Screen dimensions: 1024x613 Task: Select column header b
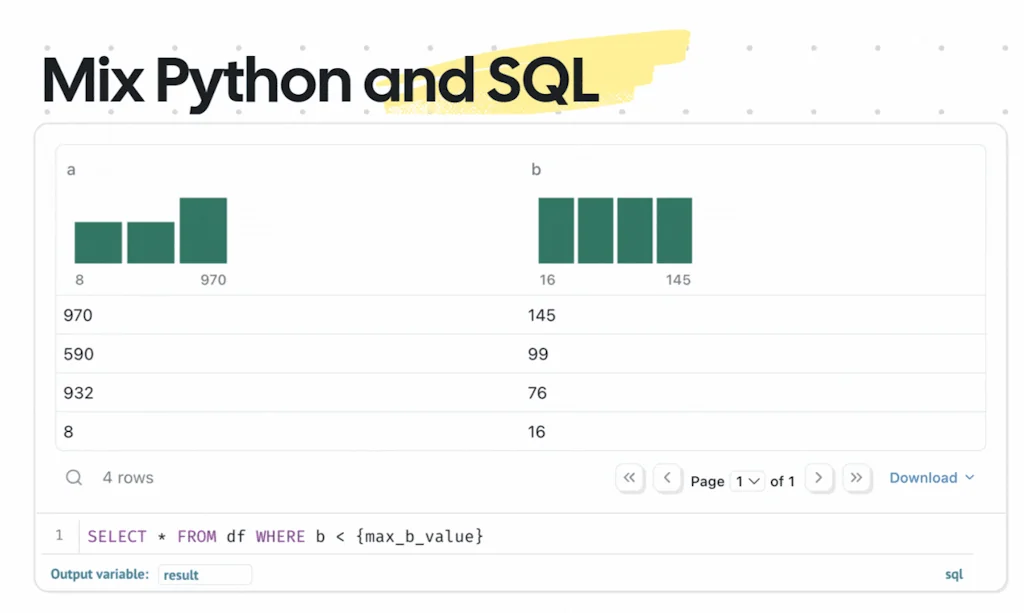(x=536, y=170)
